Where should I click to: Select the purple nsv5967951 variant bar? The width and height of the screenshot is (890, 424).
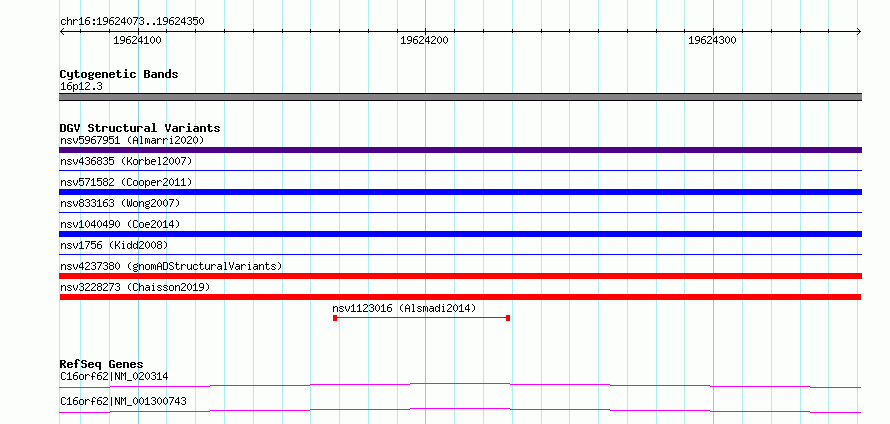click(460, 150)
